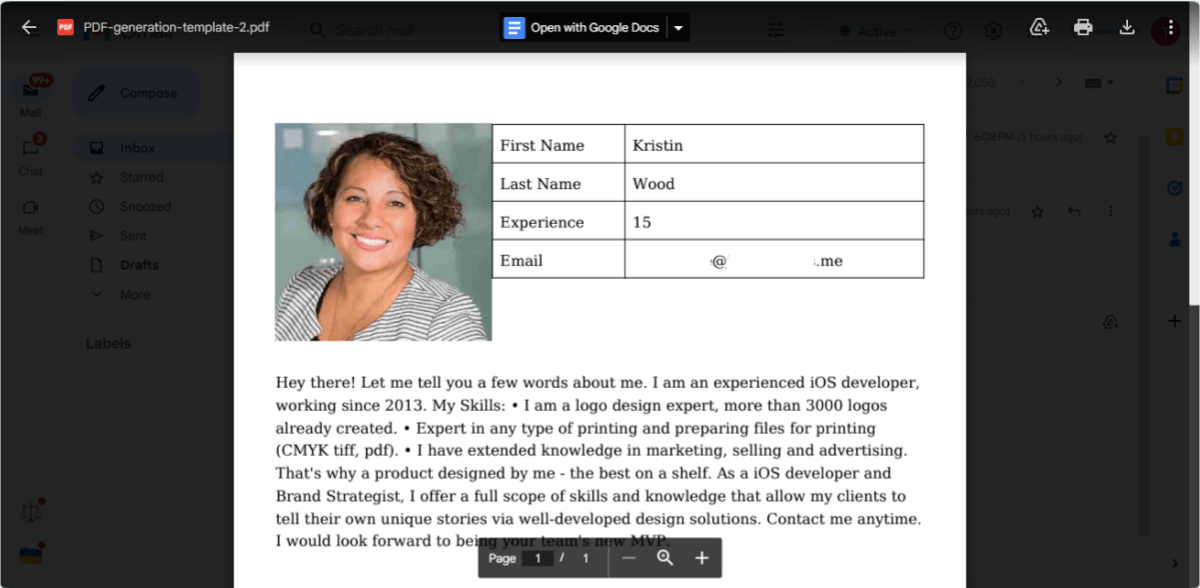Open Gmail settings

pos(992,29)
